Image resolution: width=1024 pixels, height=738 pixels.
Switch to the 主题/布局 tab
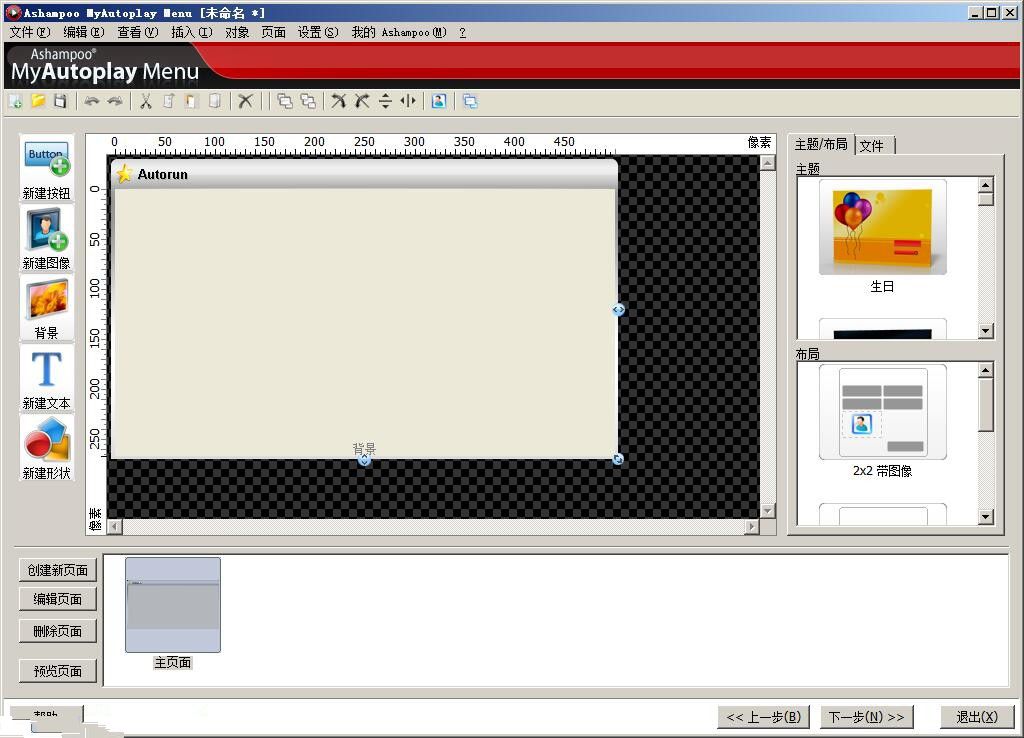[x=821, y=144]
